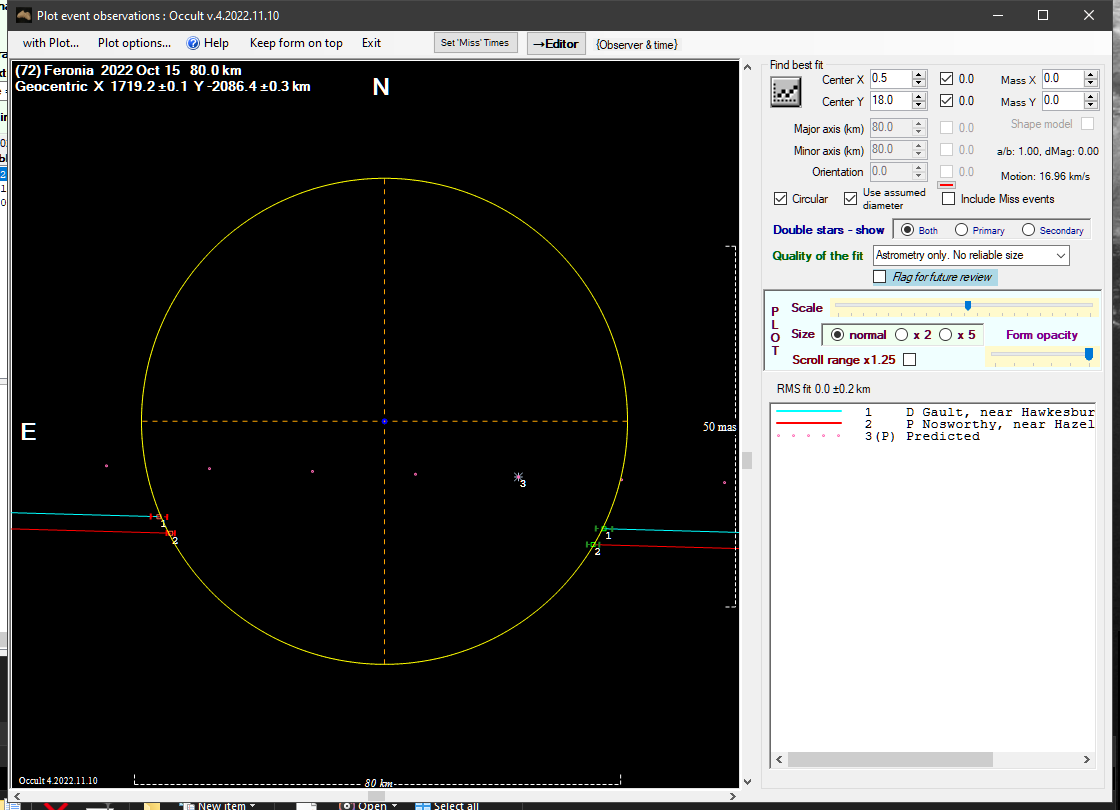1120x810 pixels.
Task: Toggle the checkbox beside Center X
Action: point(946,79)
